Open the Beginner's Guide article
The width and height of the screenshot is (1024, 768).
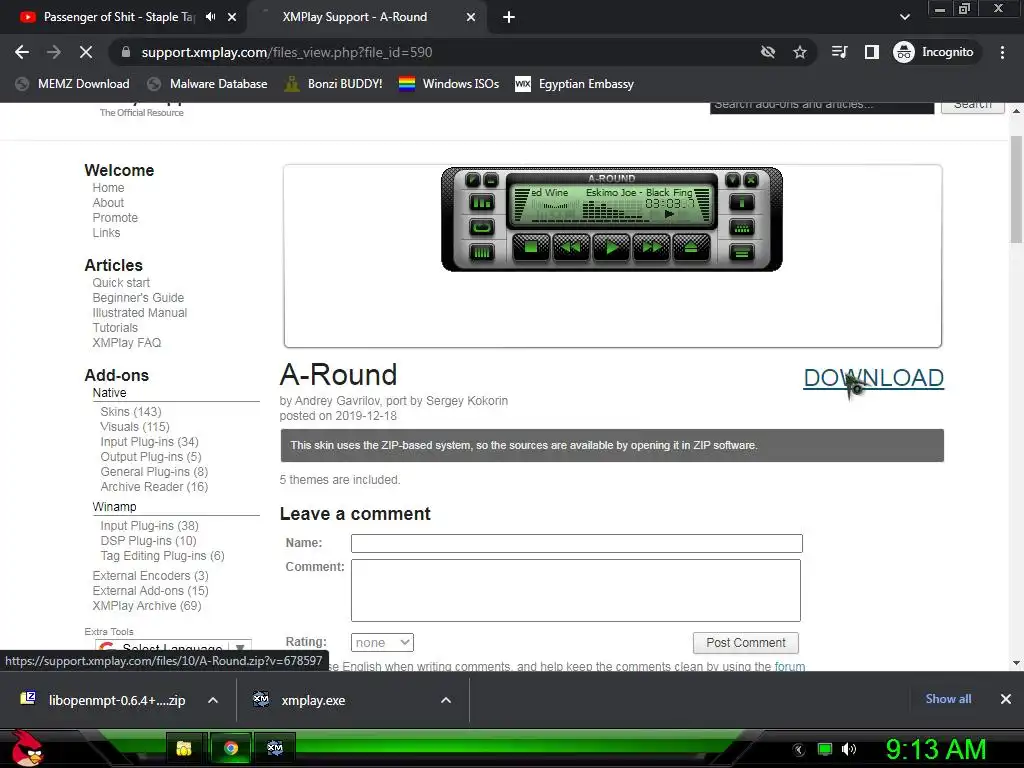tap(138, 298)
